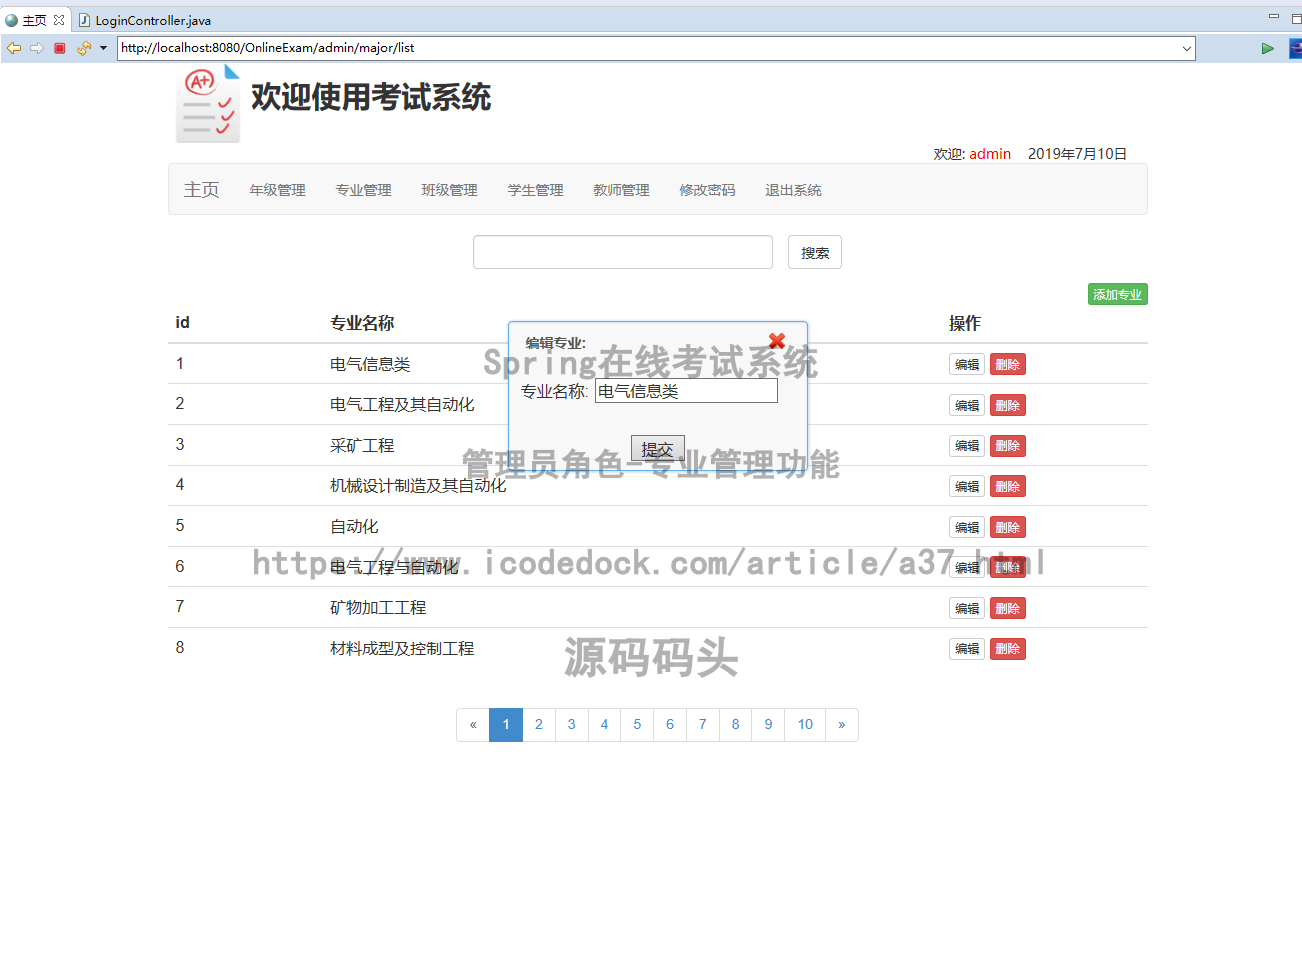Click the search text box
Viewport: 1302px width, 971px height.
click(x=622, y=252)
